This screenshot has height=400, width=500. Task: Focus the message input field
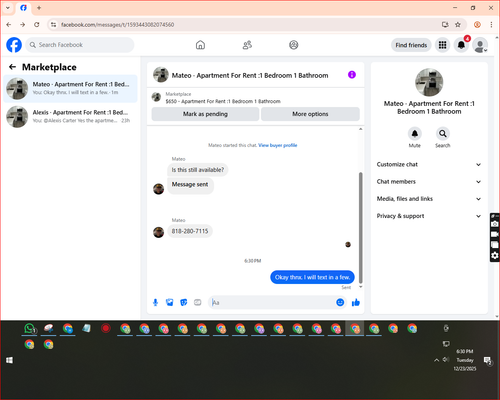coord(272,302)
